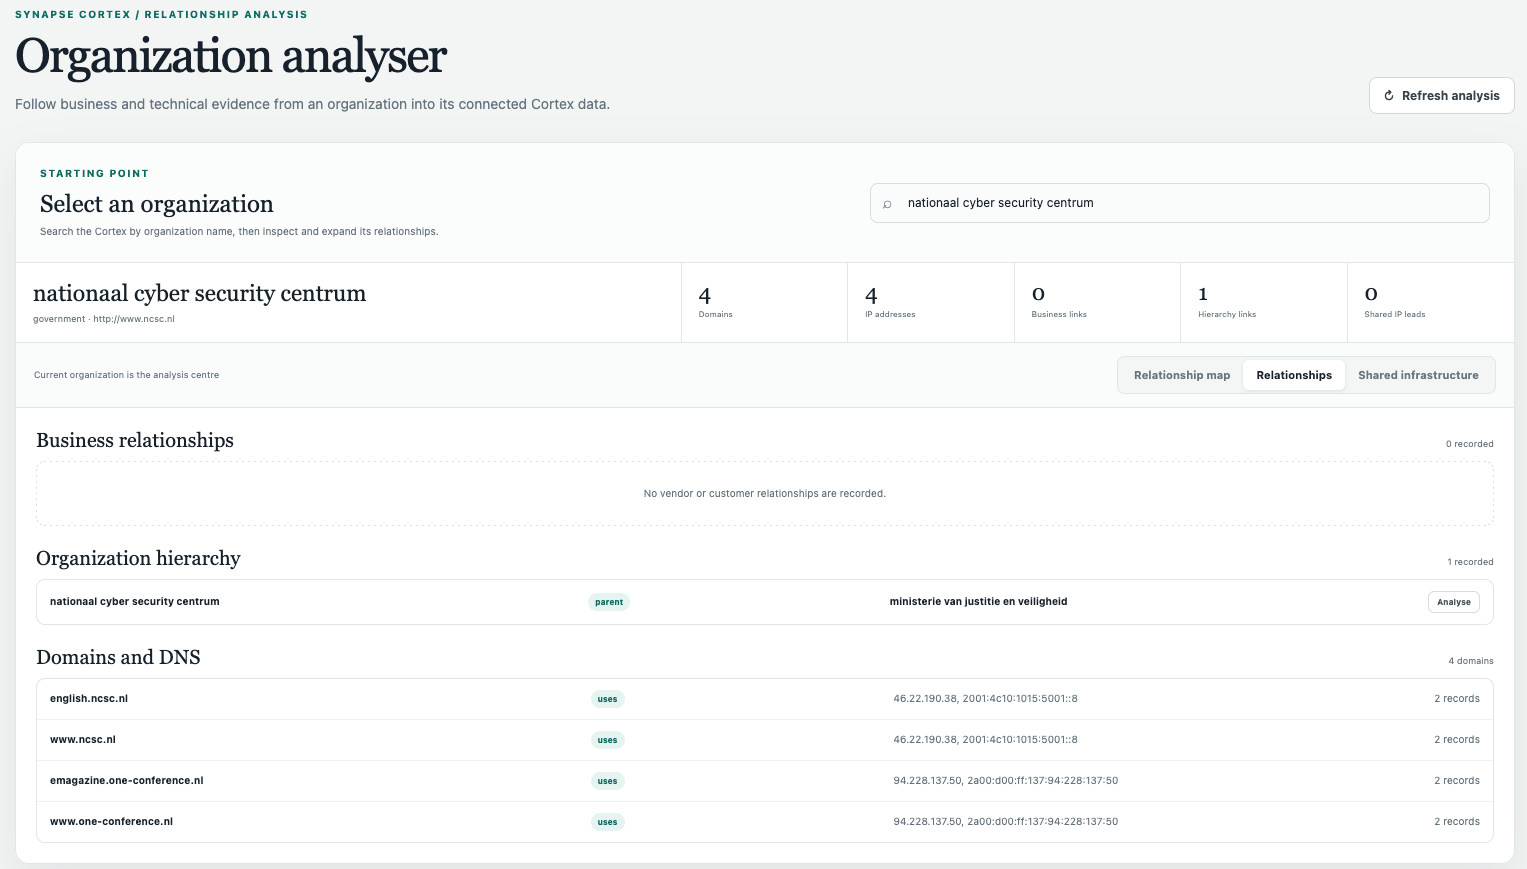Click the IP addresses listed for www.one-conference.nl
Viewport: 1527px width, 869px height.
1005,822
